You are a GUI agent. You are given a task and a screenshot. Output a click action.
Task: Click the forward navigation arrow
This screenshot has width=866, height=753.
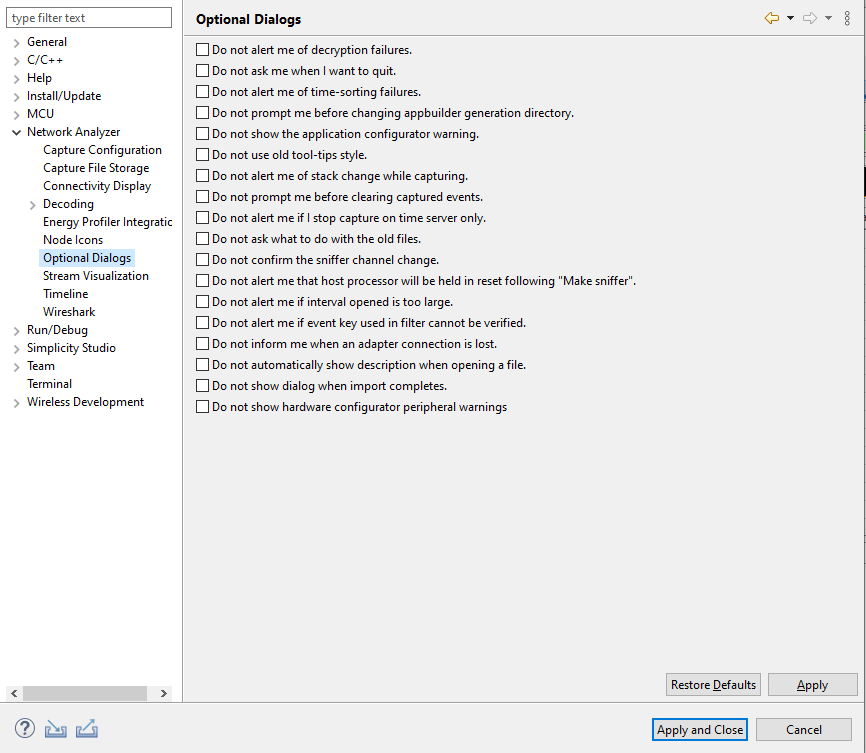809,17
